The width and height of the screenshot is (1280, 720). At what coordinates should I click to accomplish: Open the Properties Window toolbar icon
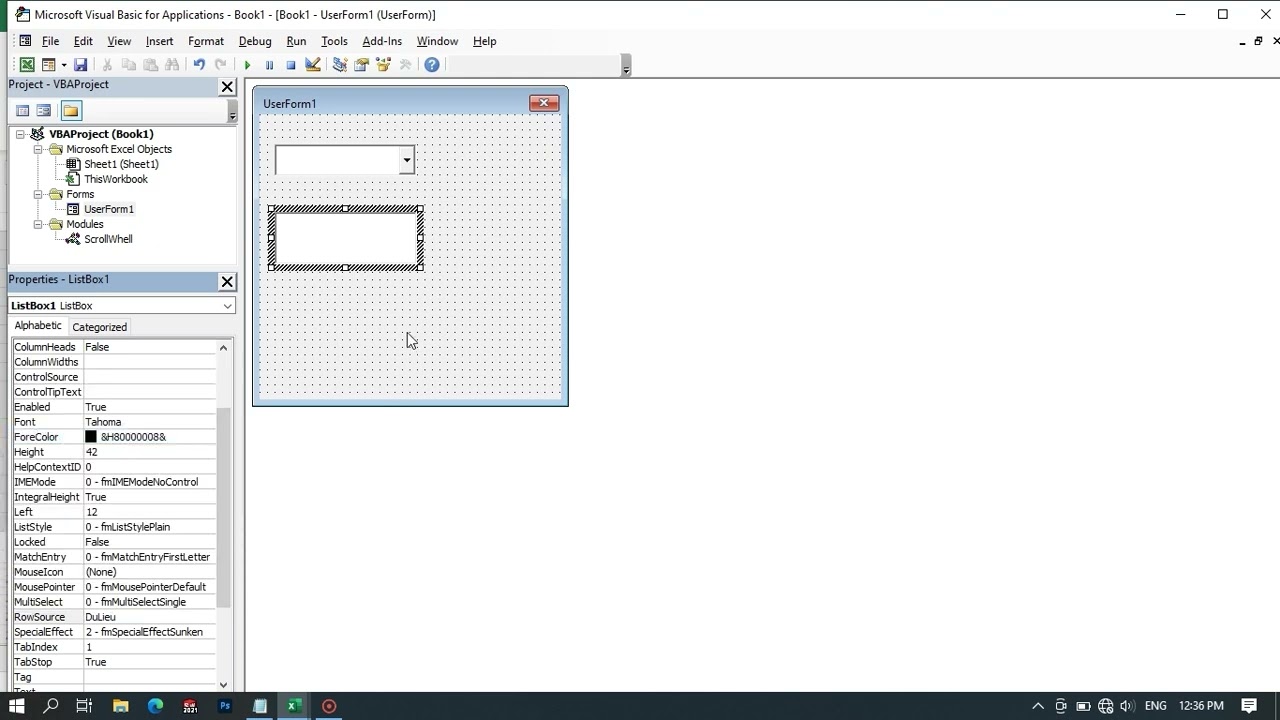(362, 65)
